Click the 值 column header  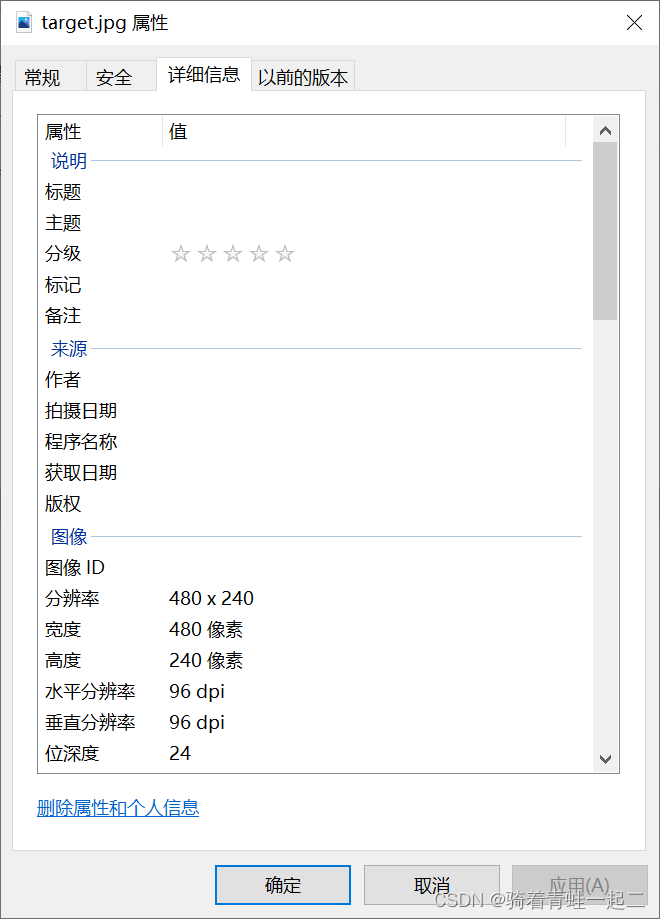(x=364, y=131)
